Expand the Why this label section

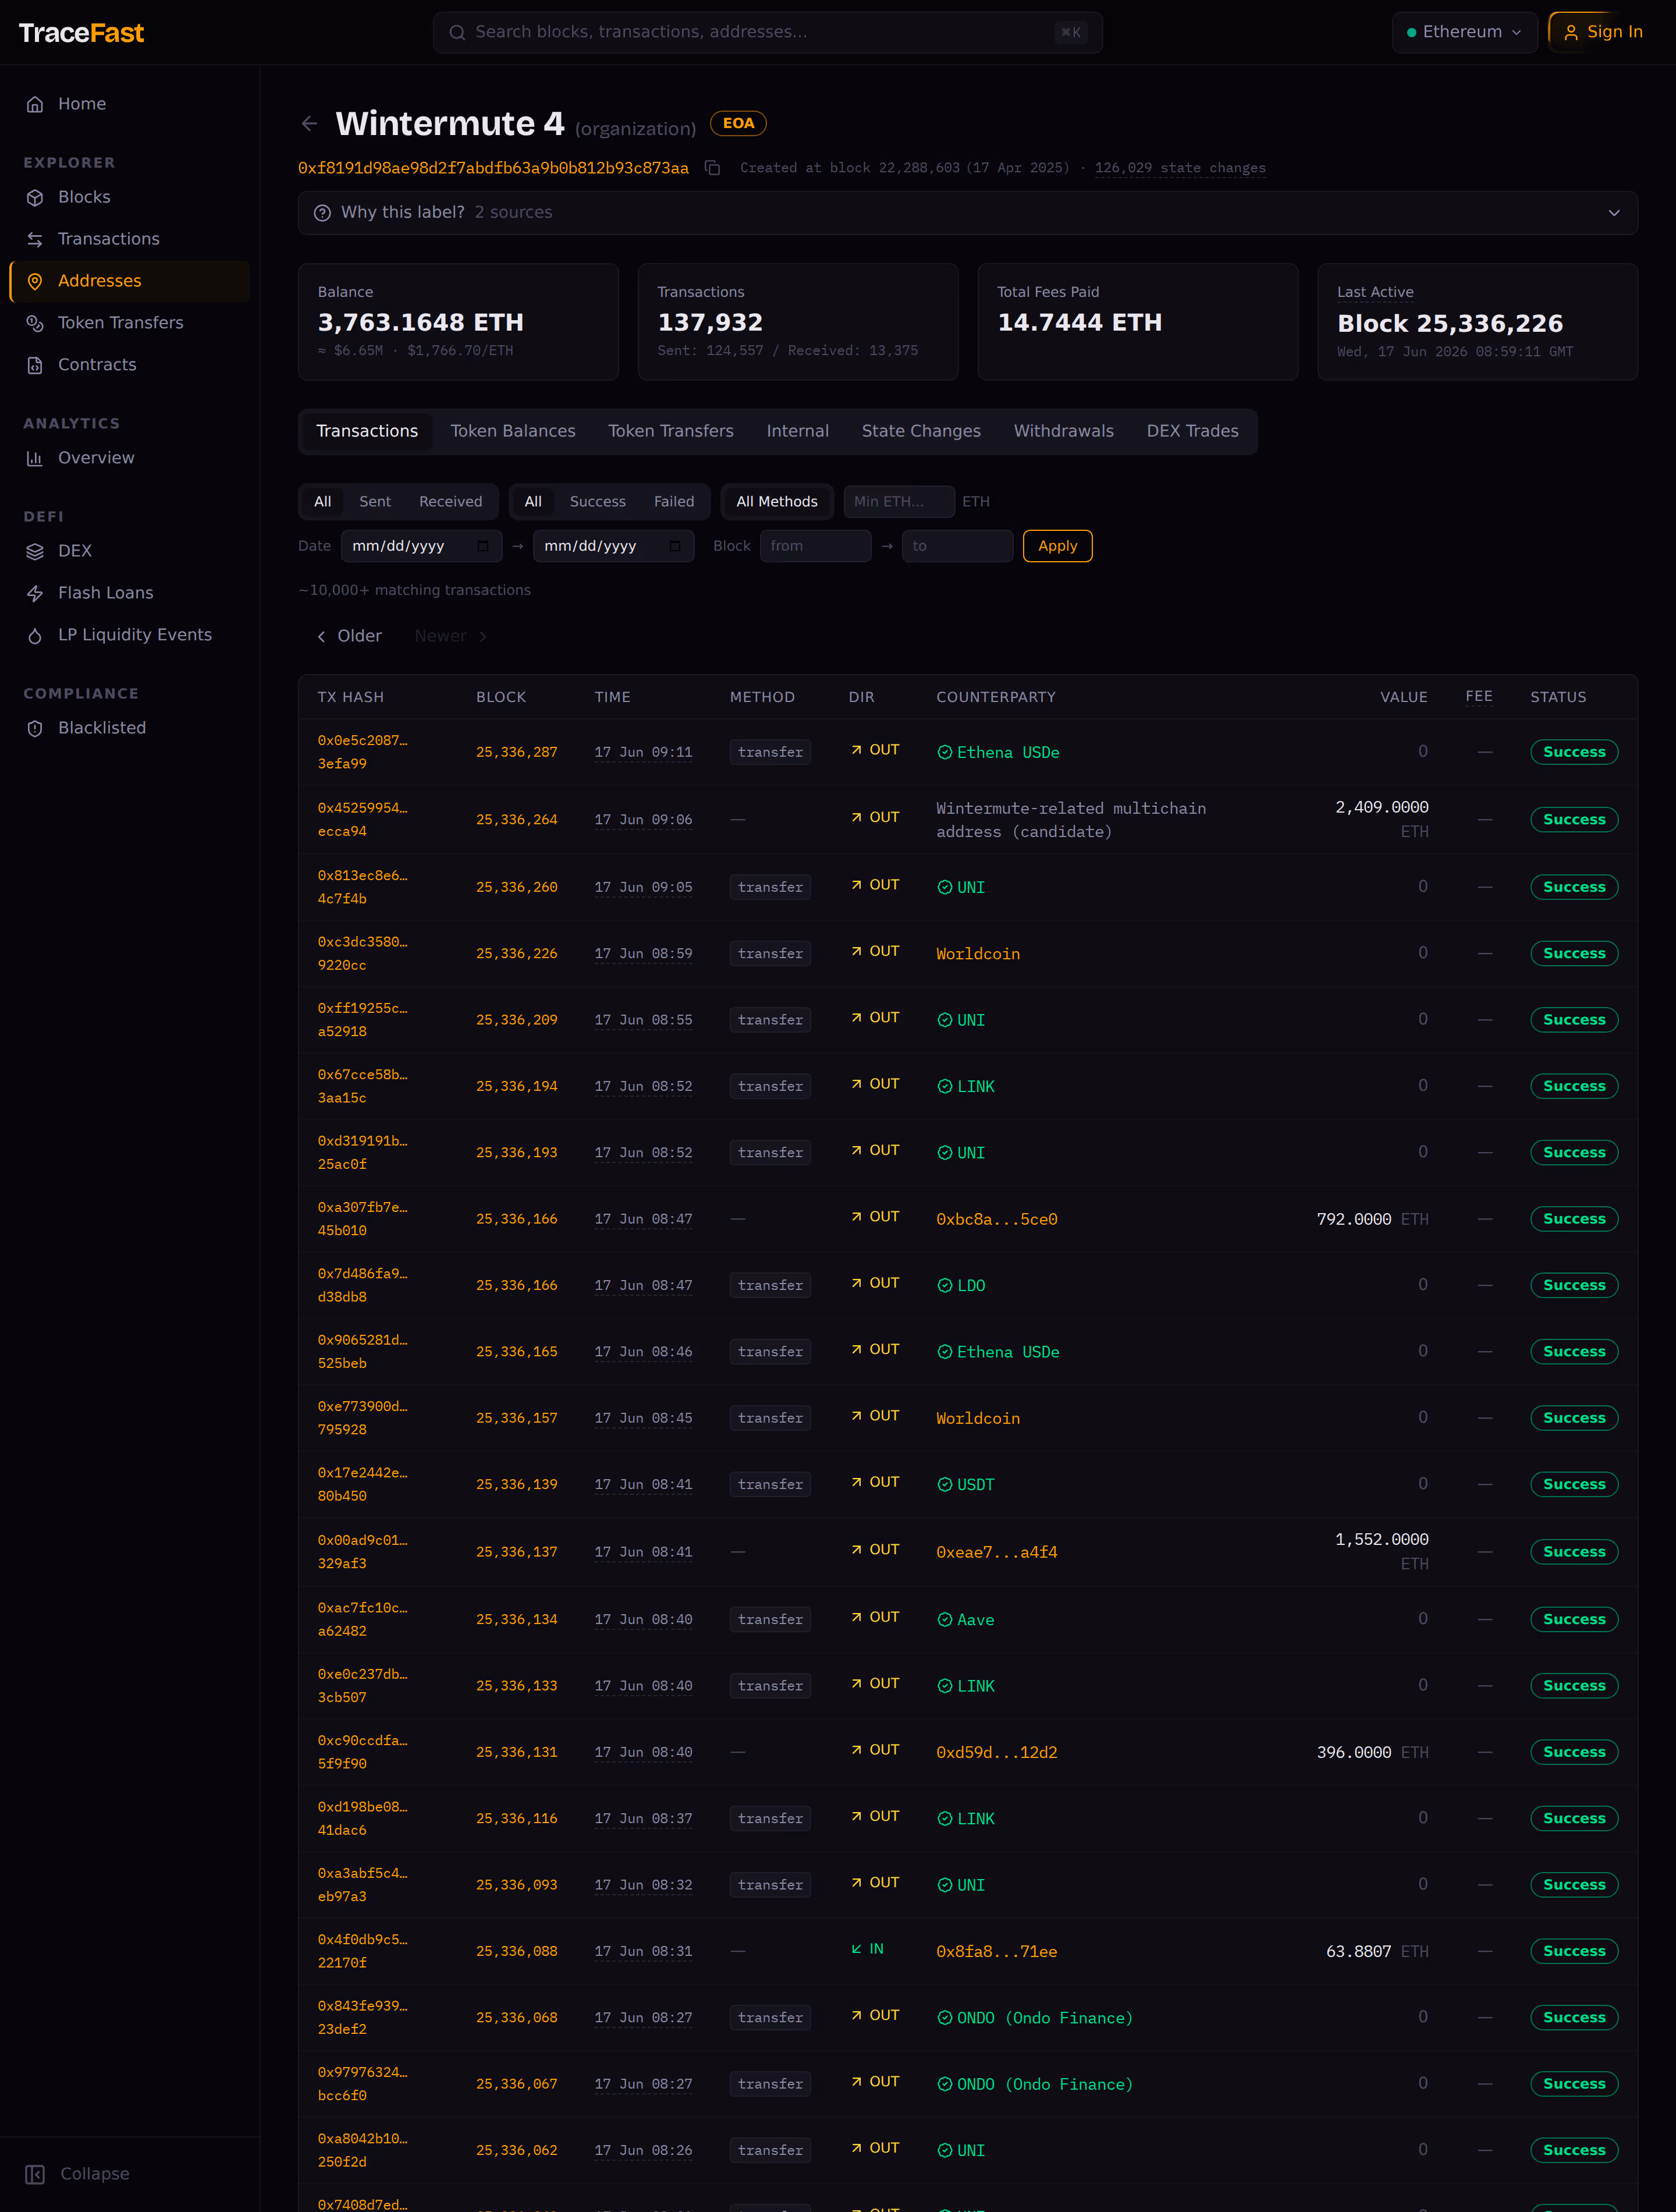point(967,213)
